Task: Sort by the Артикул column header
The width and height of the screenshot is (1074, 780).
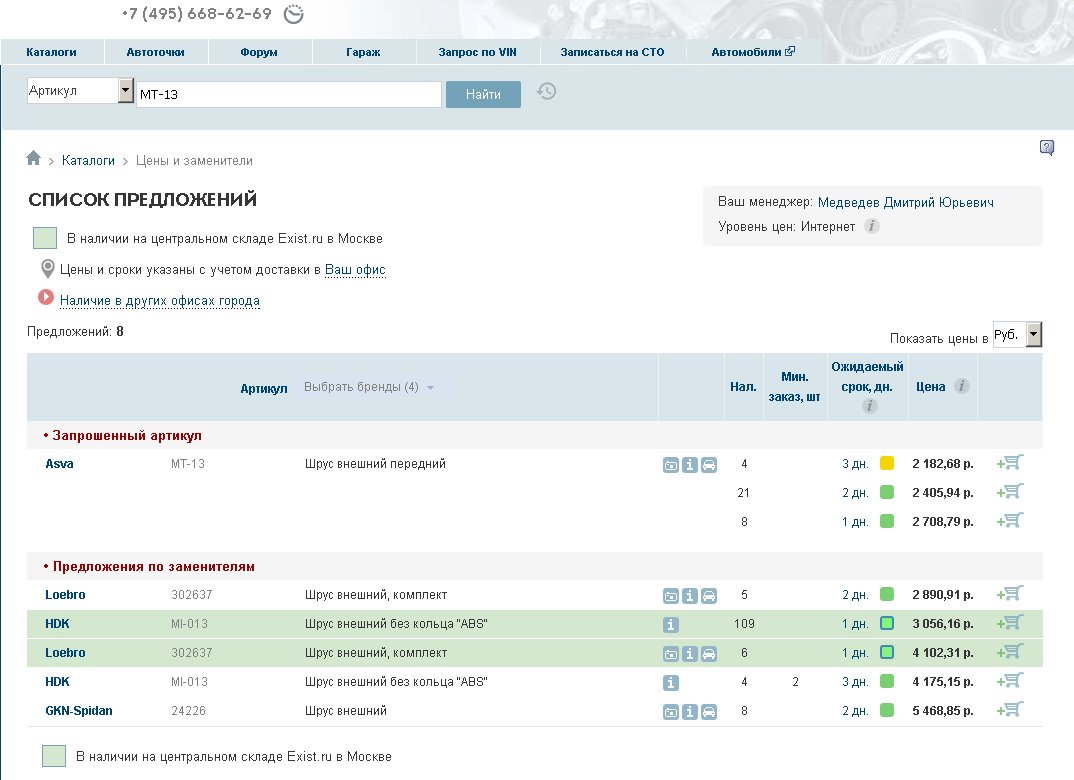Action: coord(264,389)
